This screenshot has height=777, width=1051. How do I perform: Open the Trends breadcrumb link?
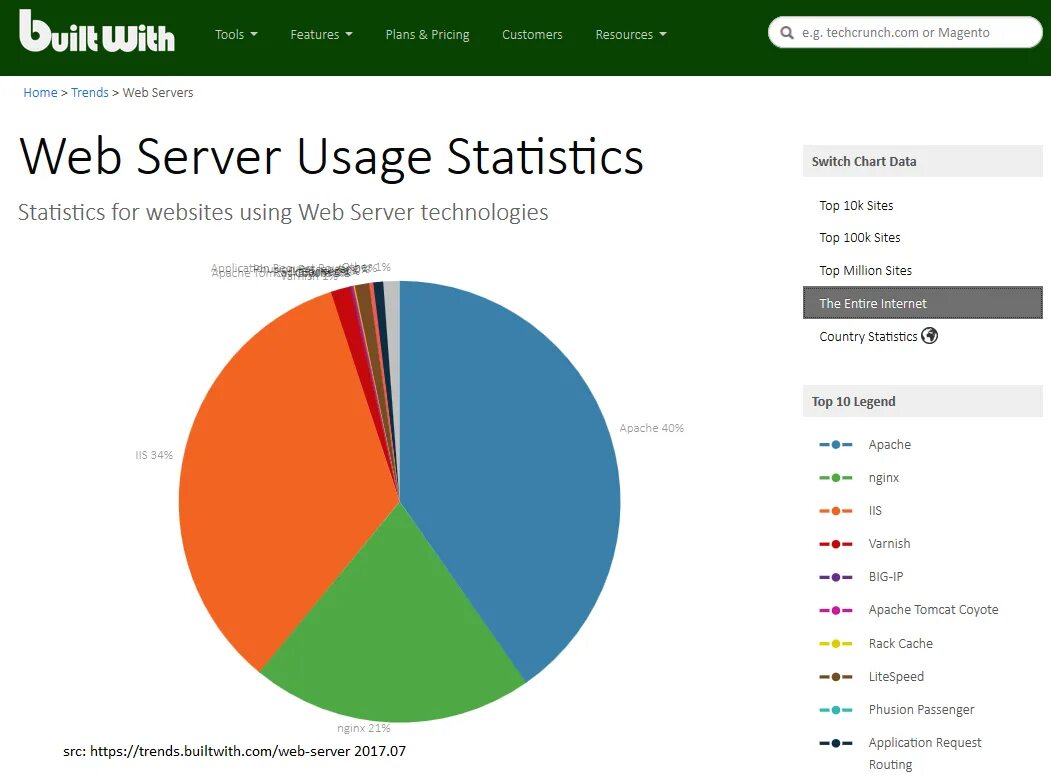coord(90,93)
